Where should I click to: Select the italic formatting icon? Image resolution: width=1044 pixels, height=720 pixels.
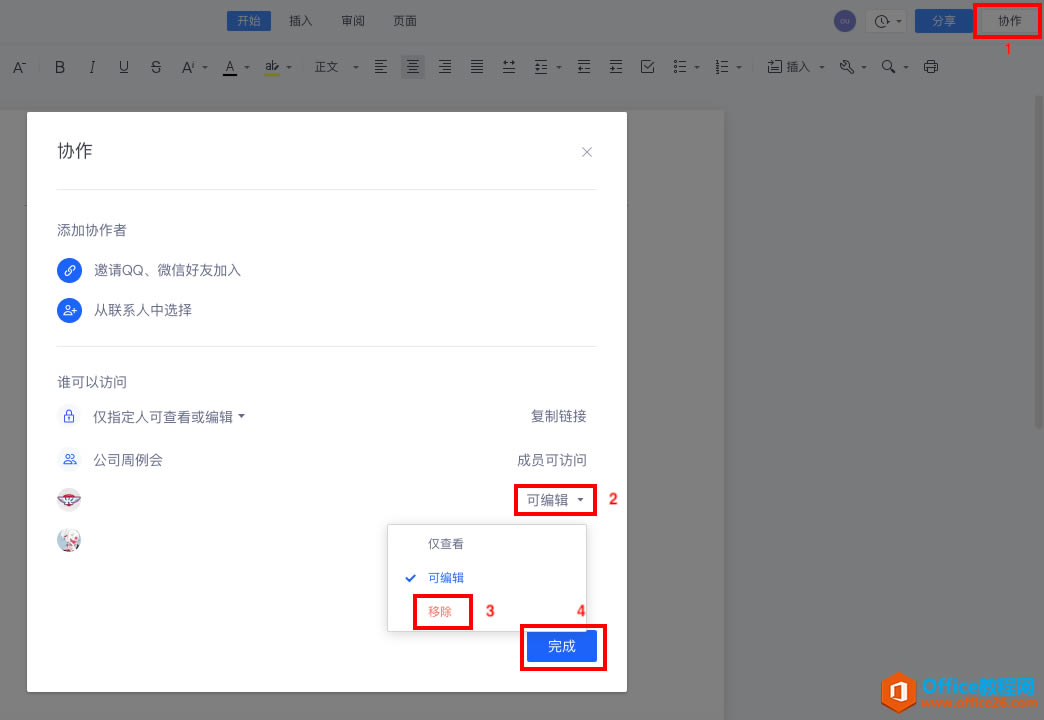[x=92, y=67]
